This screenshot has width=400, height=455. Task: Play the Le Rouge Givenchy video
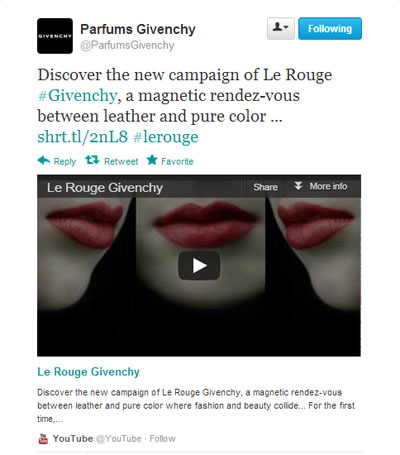click(x=199, y=266)
